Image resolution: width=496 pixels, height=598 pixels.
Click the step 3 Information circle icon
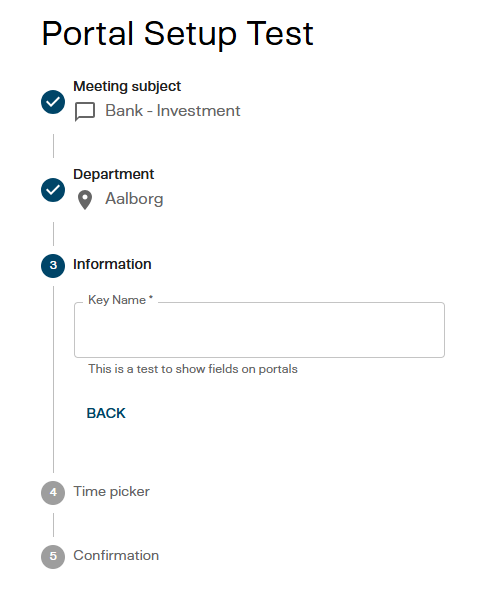(x=53, y=266)
